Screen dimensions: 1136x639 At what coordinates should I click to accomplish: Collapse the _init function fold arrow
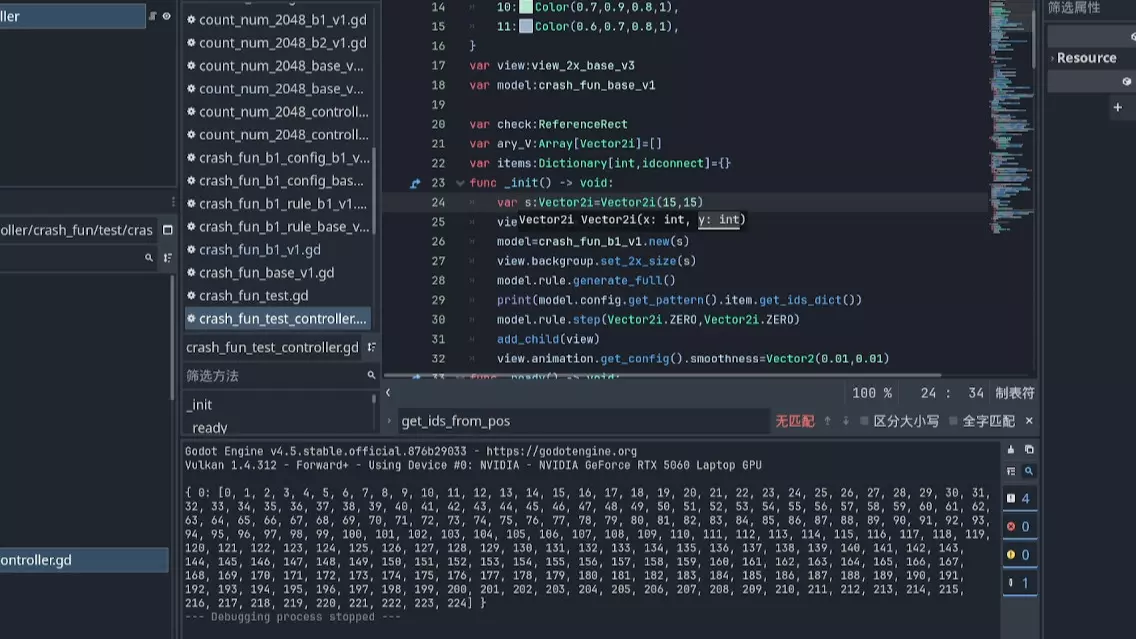pos(460,183)
